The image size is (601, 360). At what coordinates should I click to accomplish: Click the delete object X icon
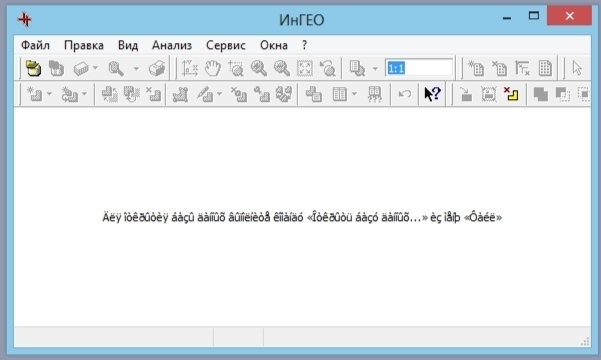click(x=153, y=94)
